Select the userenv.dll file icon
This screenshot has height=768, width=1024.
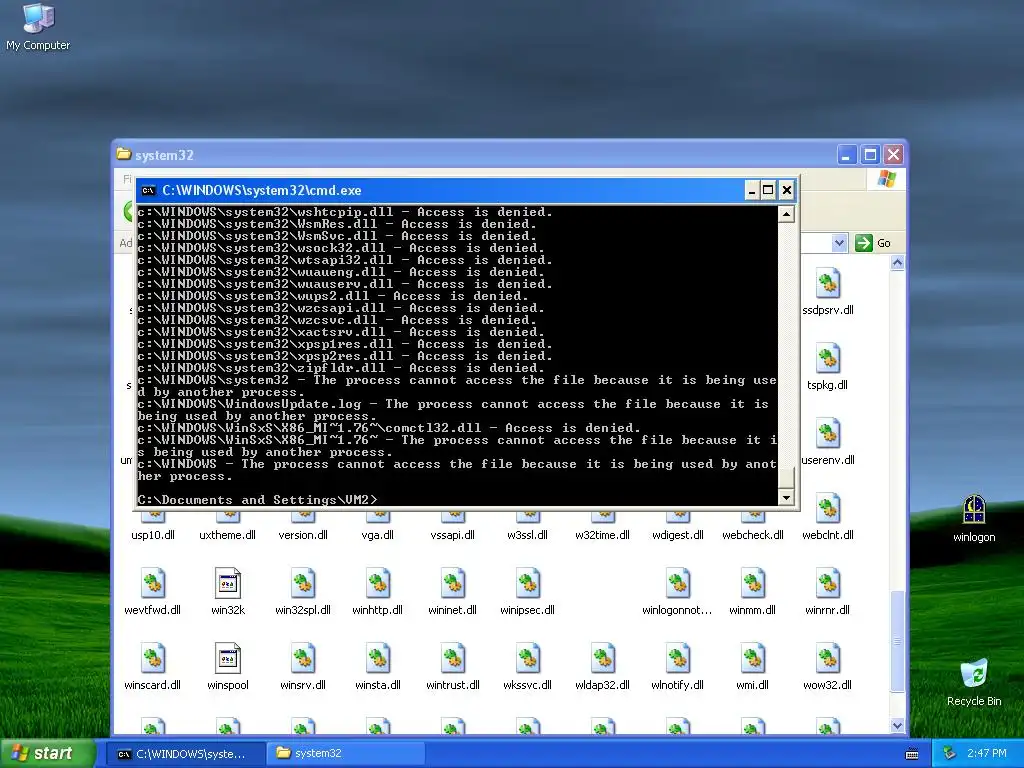(x=827, y=434)
